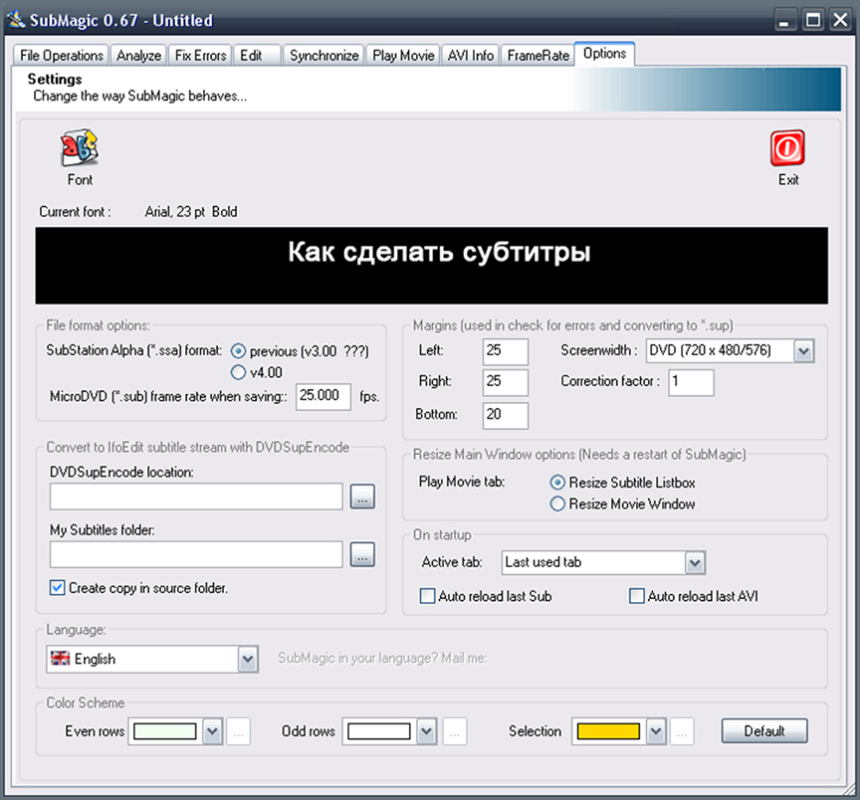
Task: Click the SubMagic title bar app icon
Action: (16, 20)
